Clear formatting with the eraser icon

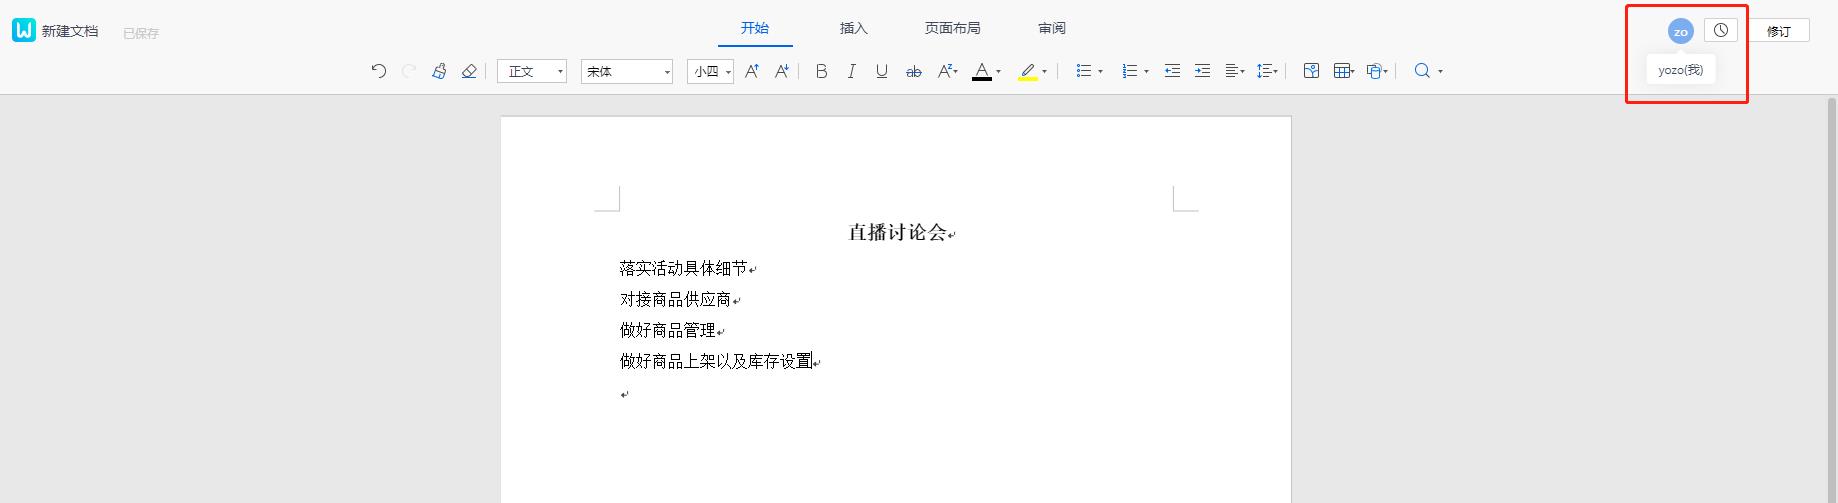[468, 71]
